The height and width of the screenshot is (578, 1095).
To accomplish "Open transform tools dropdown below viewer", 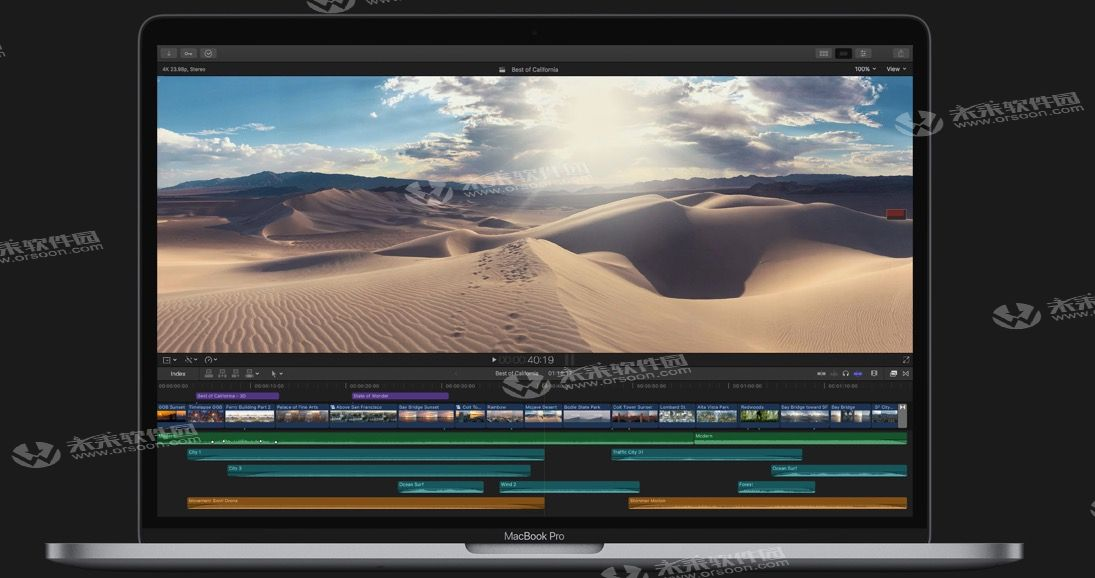I will point(191,360).
